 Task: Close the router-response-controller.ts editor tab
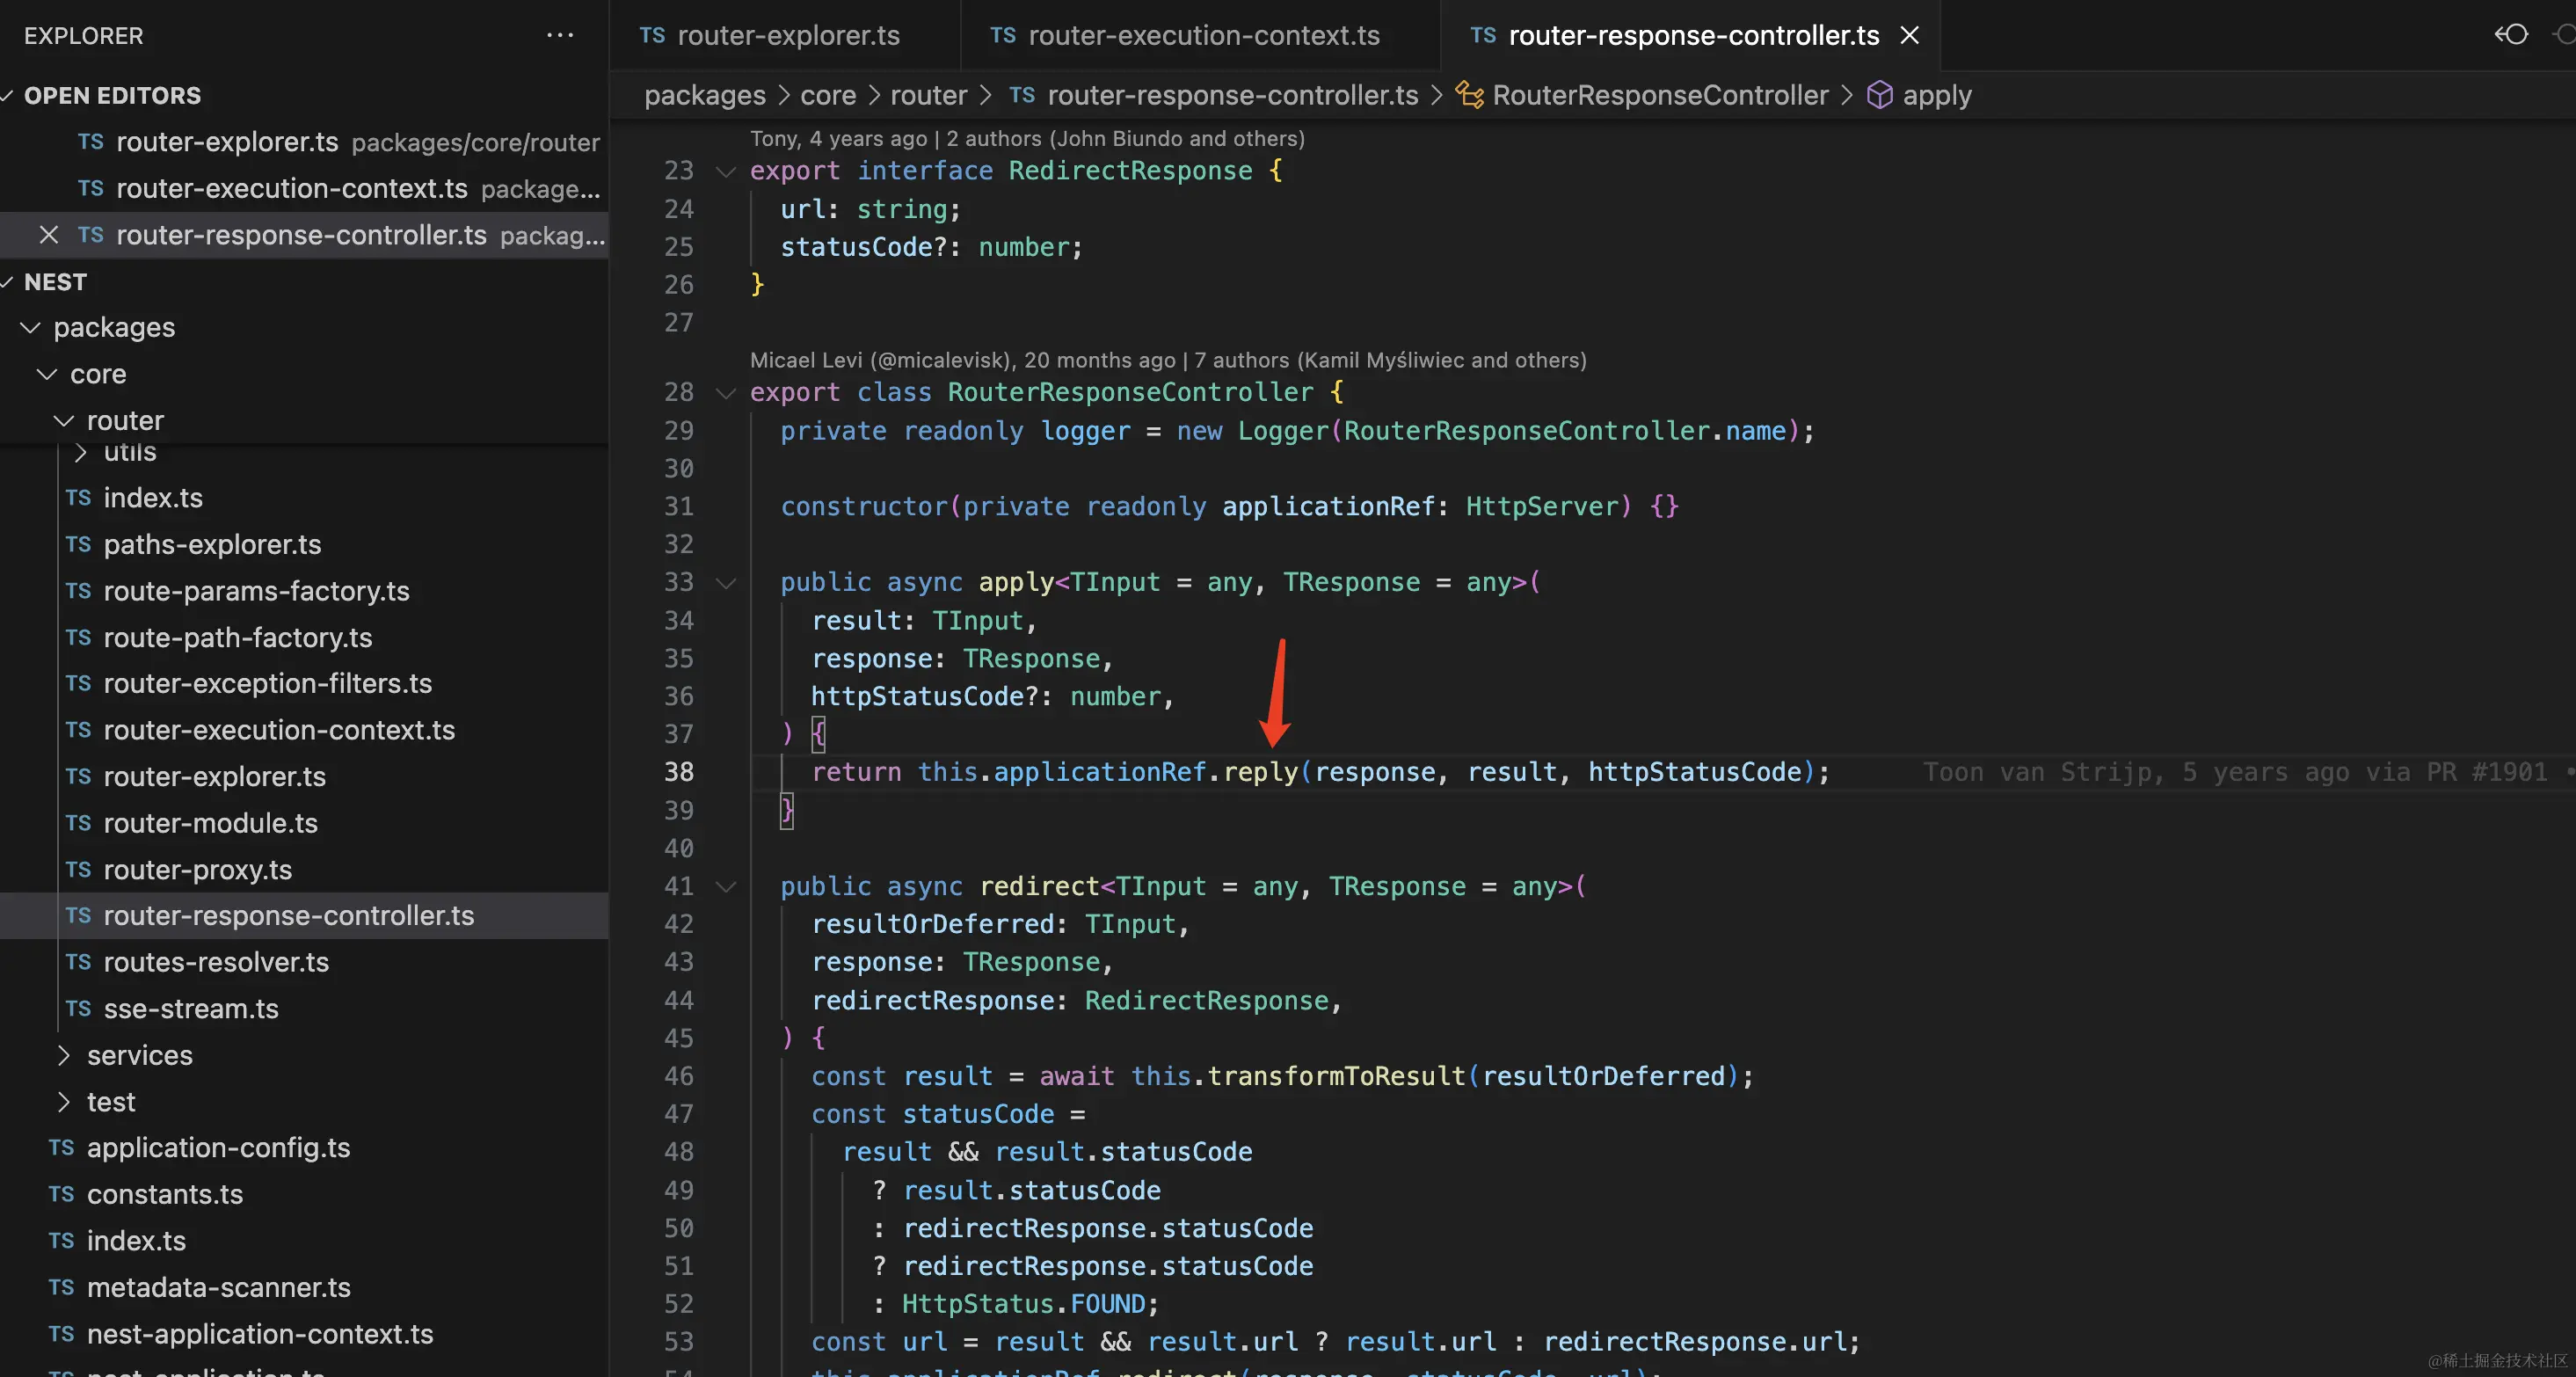1909,35
